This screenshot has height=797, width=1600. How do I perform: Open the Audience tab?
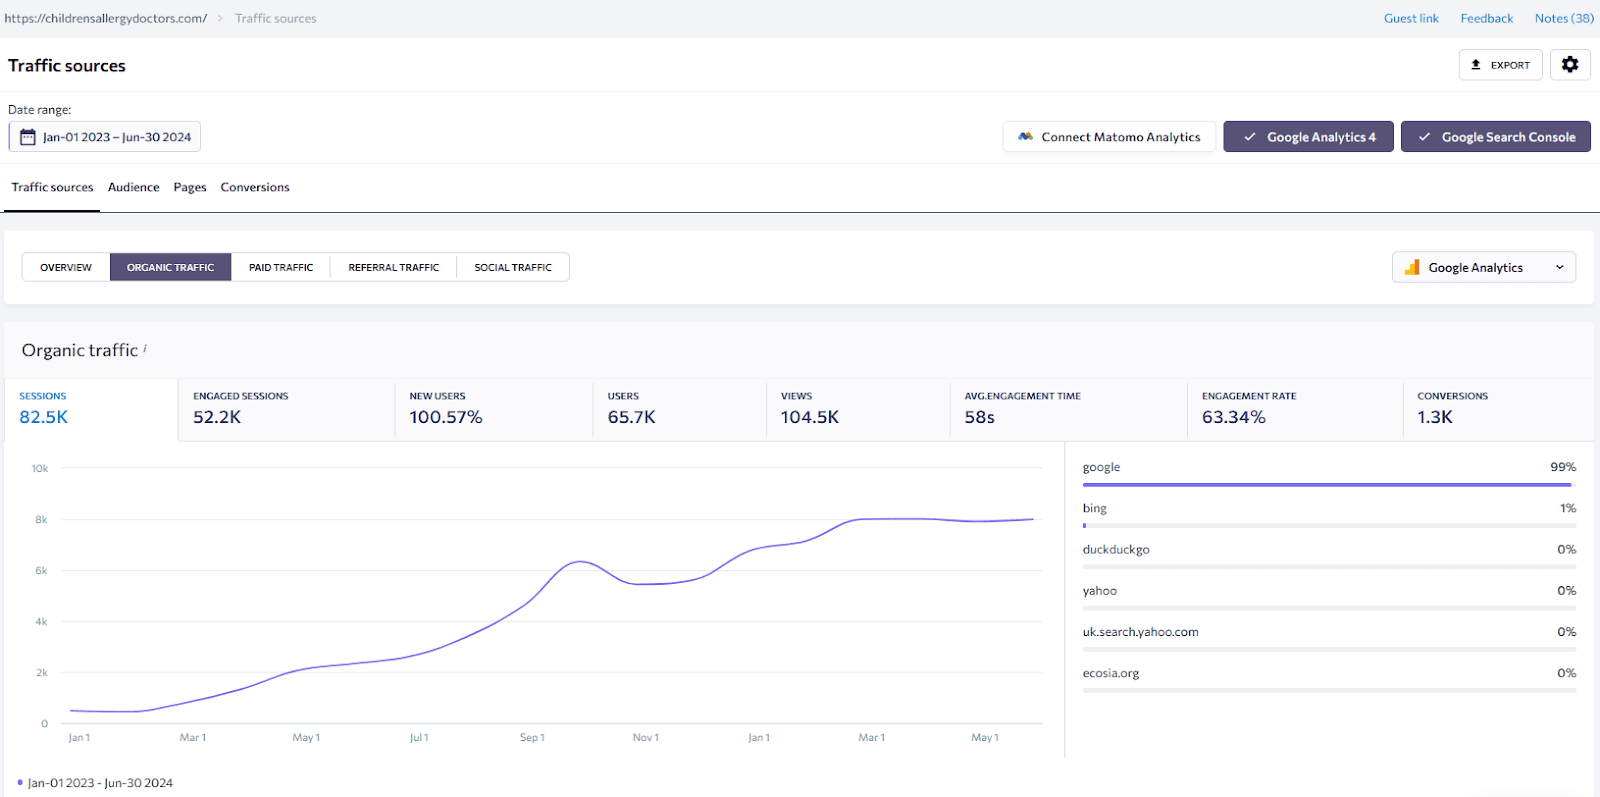click(133, 187)
